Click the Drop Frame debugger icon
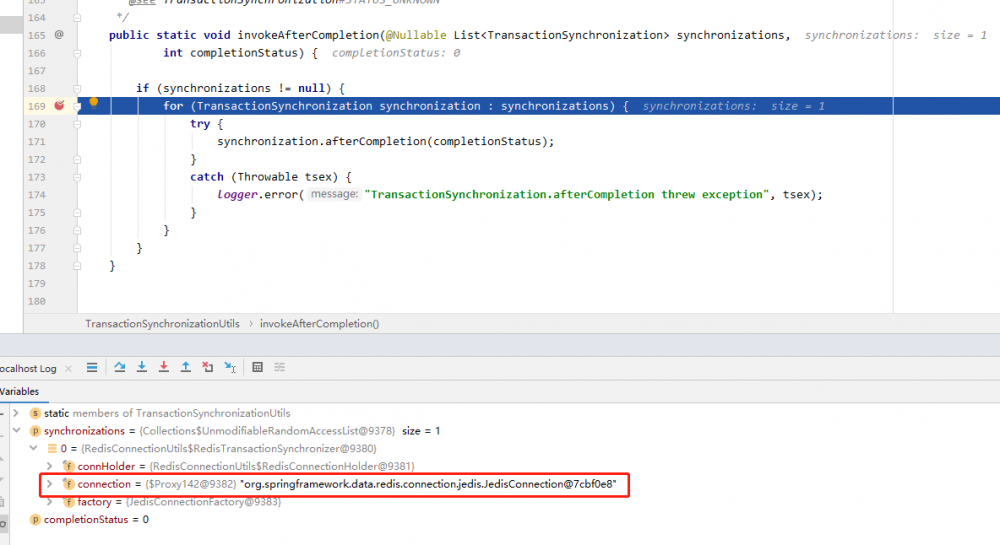This screenshot has height=545, width=1000. (207, 367)
